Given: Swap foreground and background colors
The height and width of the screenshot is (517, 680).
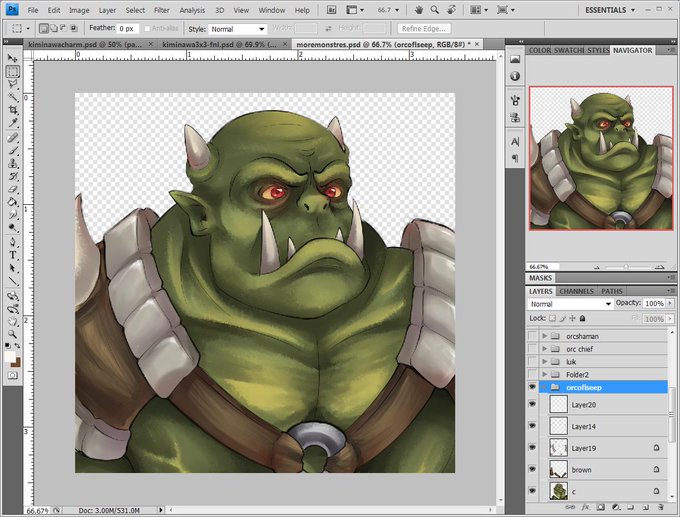Looking at the screenshot, I should click(17, 346).
